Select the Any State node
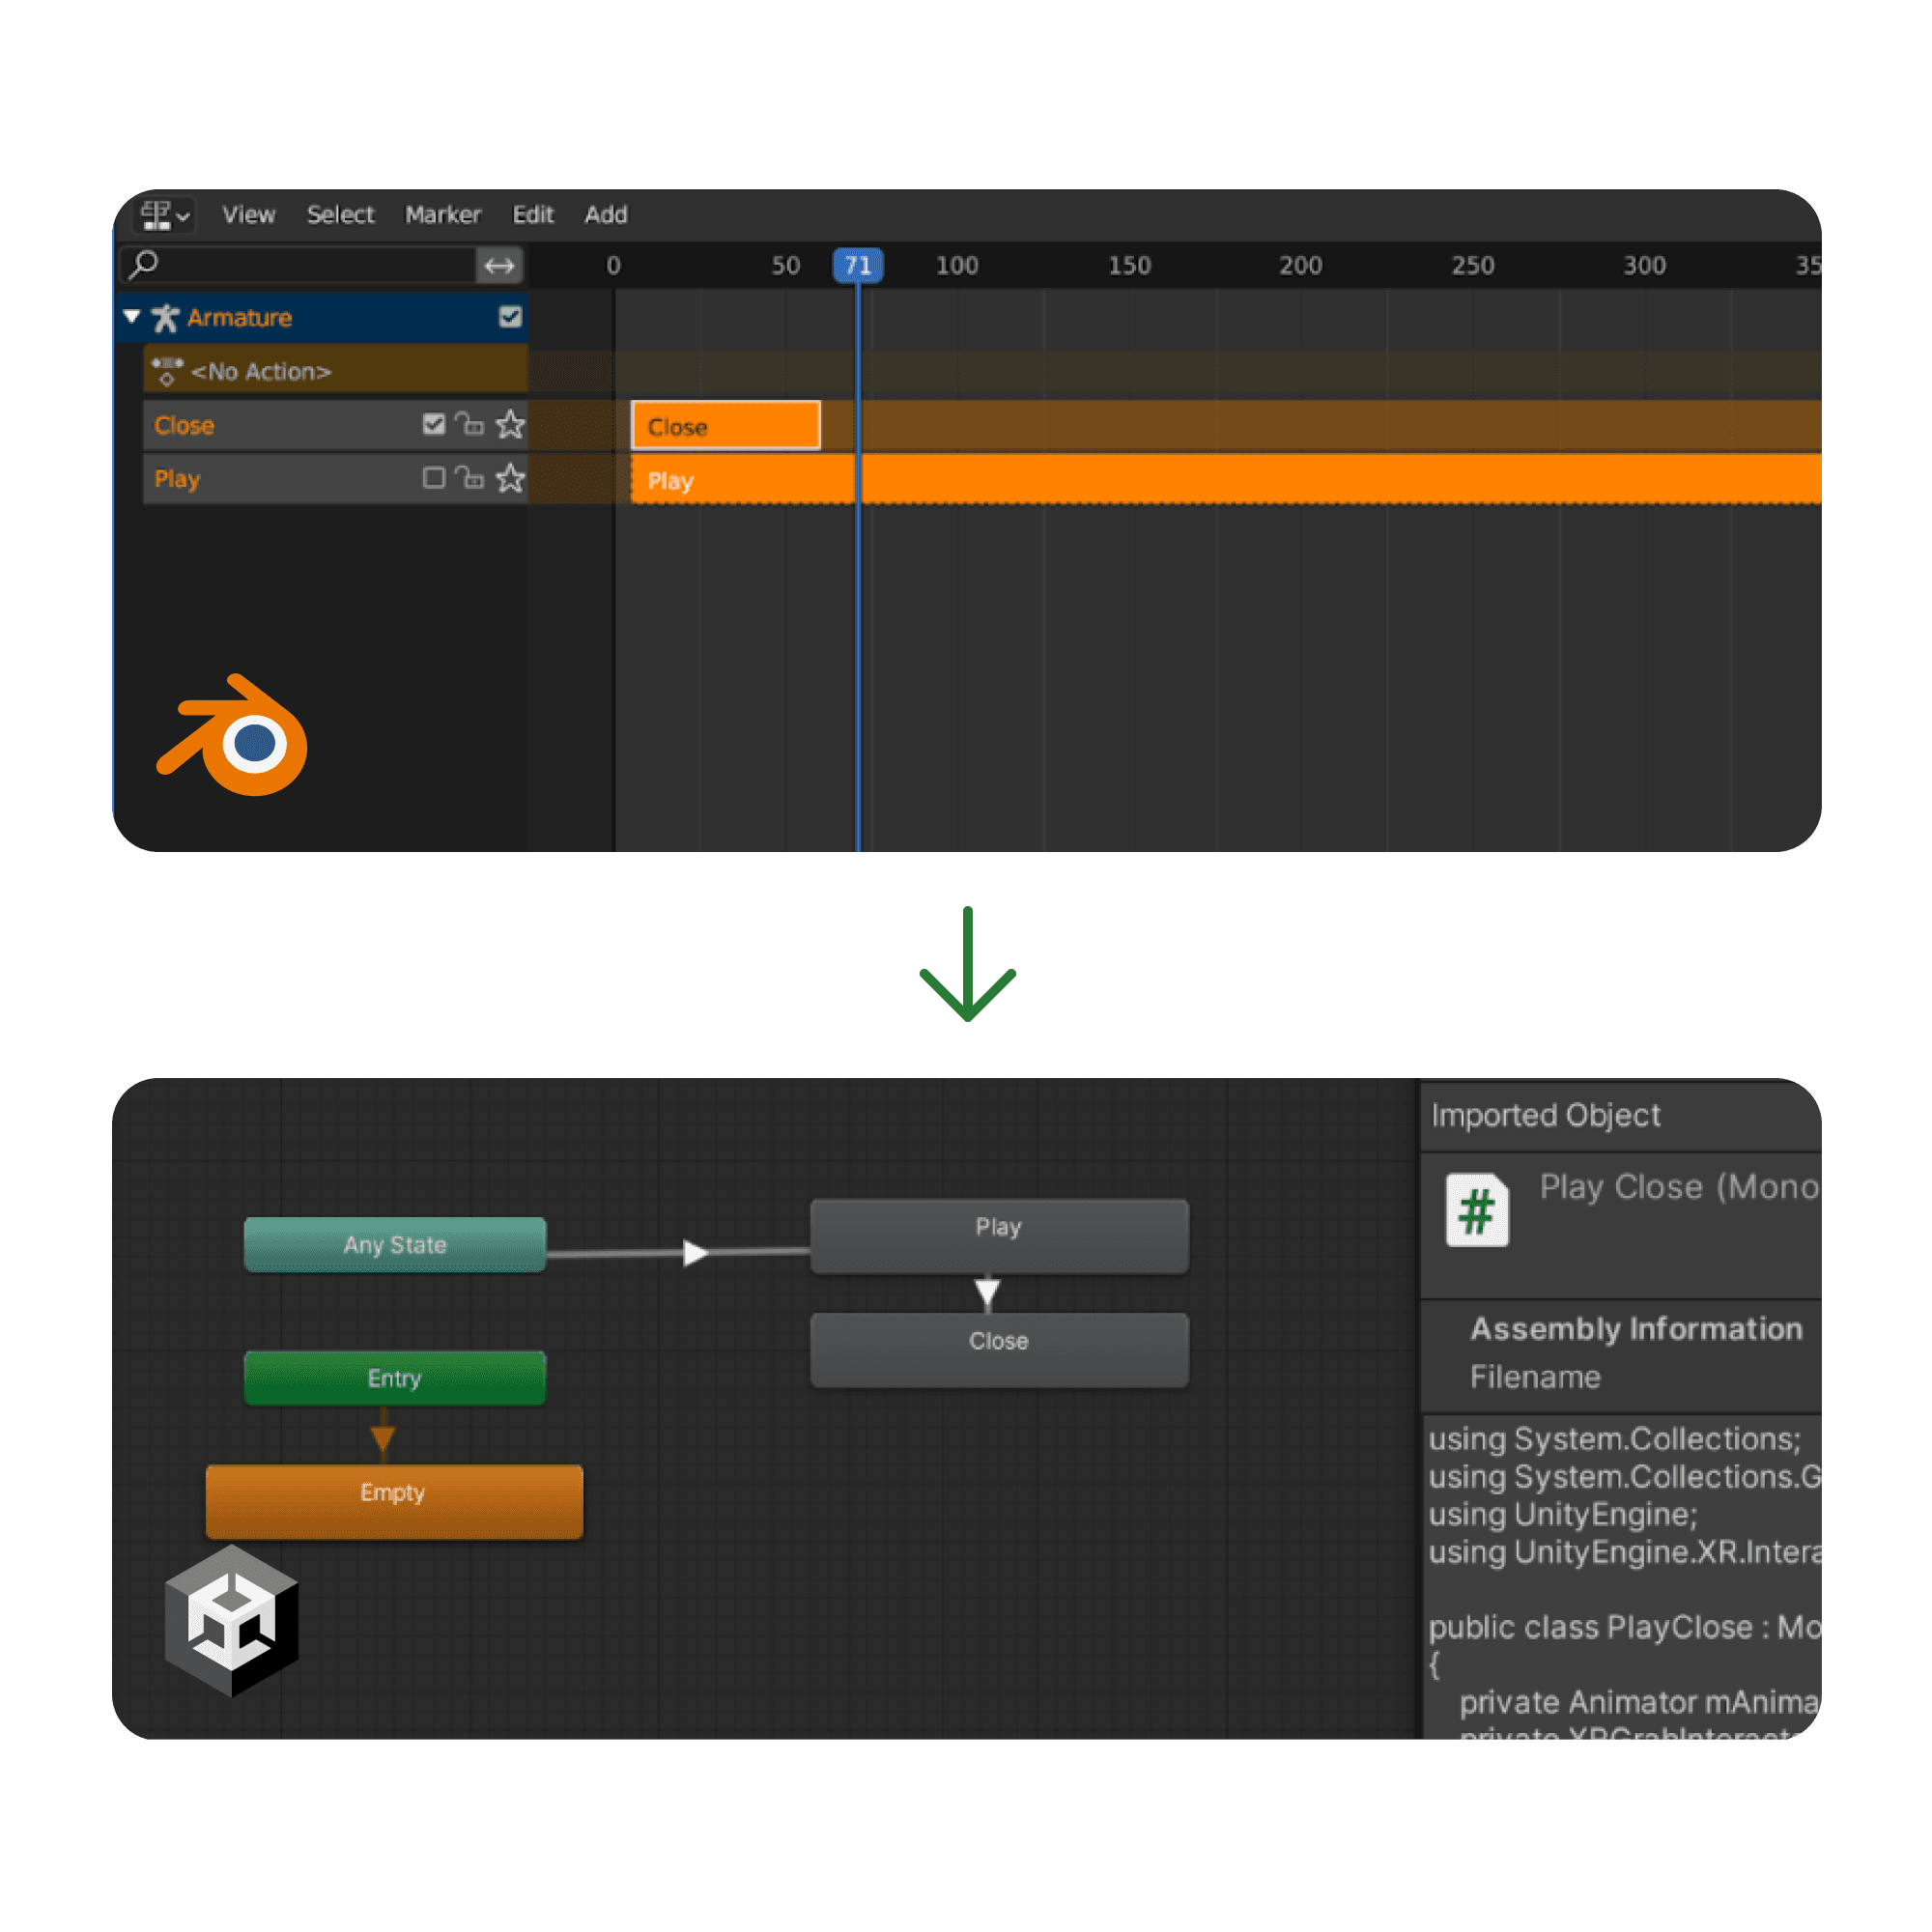The width and height of the screenshot is (1932, 1932). click(x=395, y=1245)
